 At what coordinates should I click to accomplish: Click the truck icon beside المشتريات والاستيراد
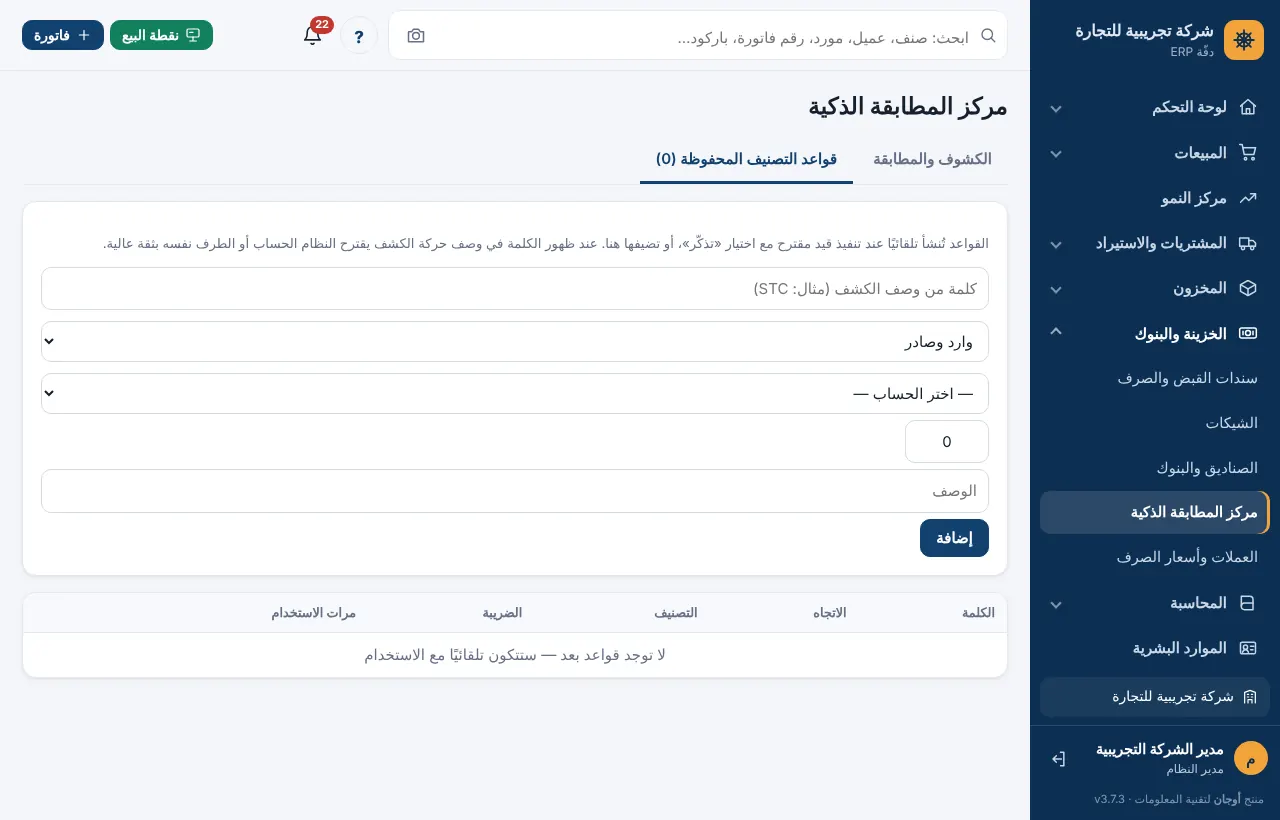[x=1247, y=243]
